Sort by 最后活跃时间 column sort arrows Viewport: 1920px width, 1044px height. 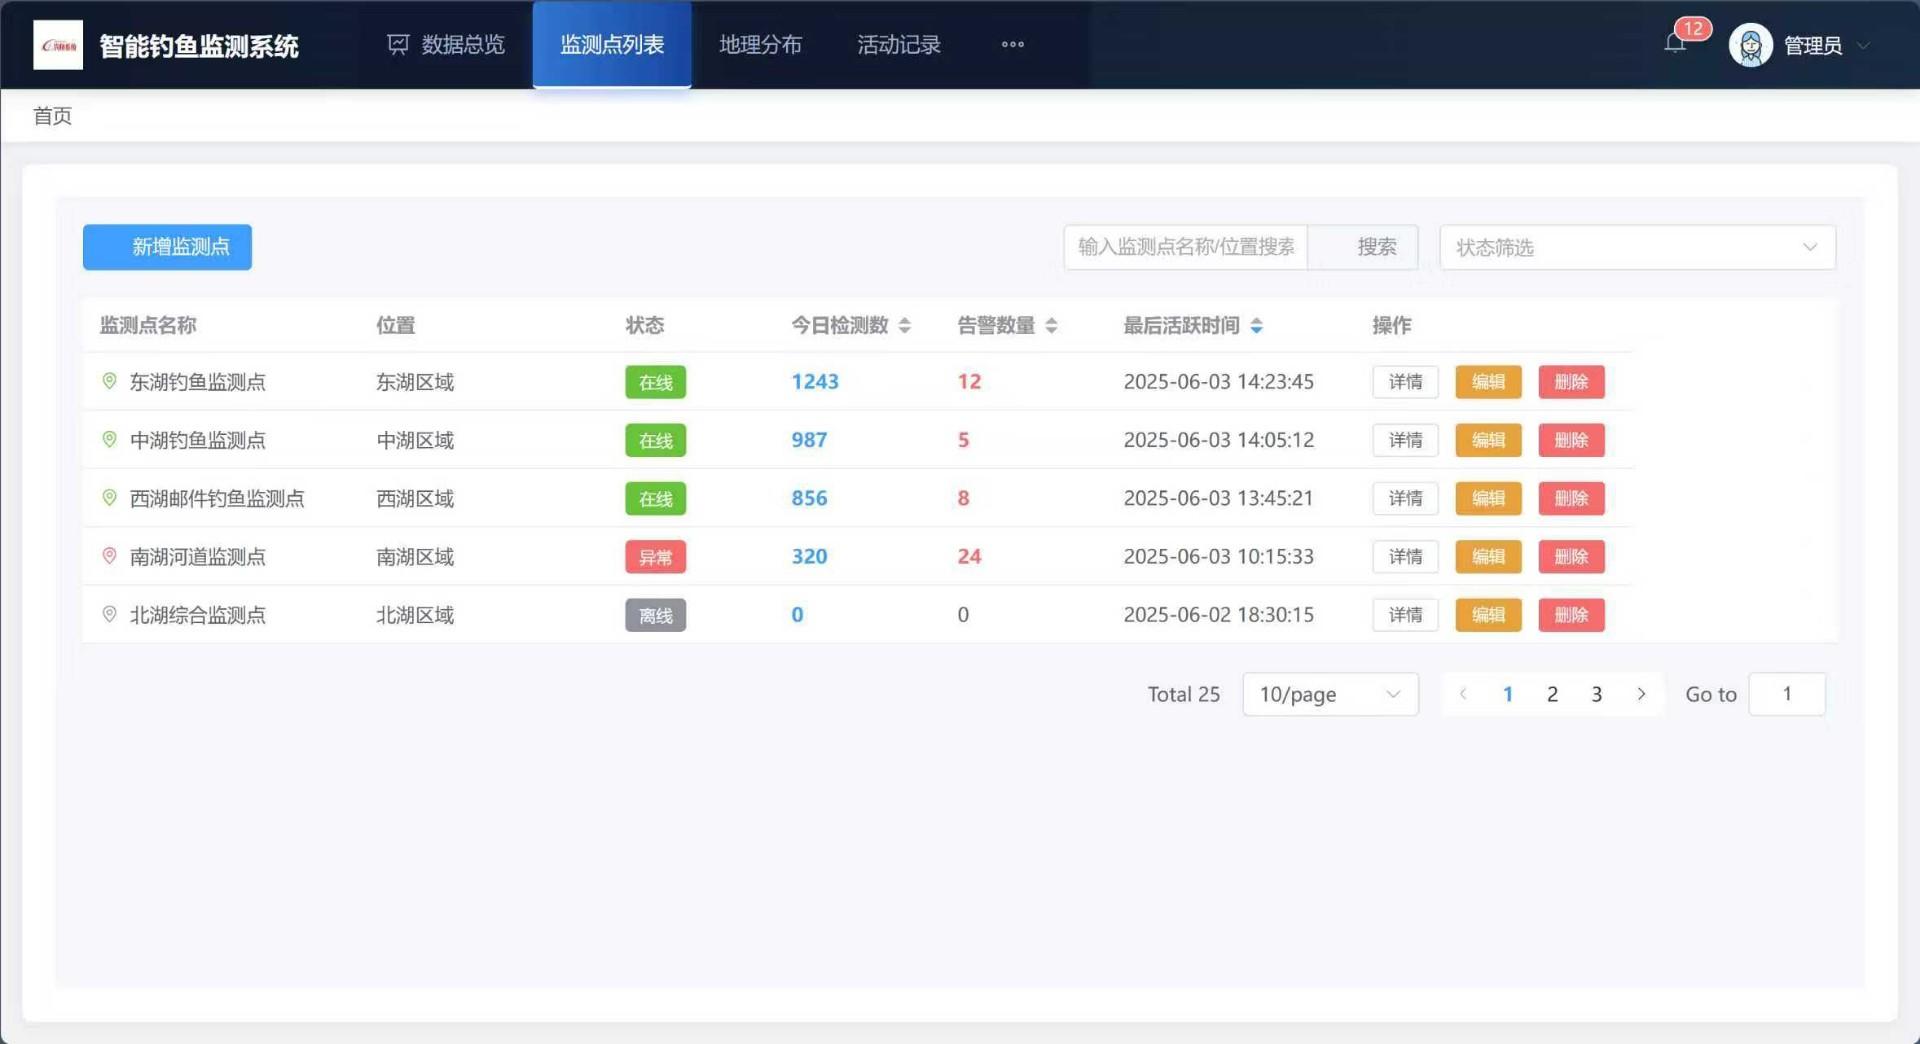point(1257,326)
